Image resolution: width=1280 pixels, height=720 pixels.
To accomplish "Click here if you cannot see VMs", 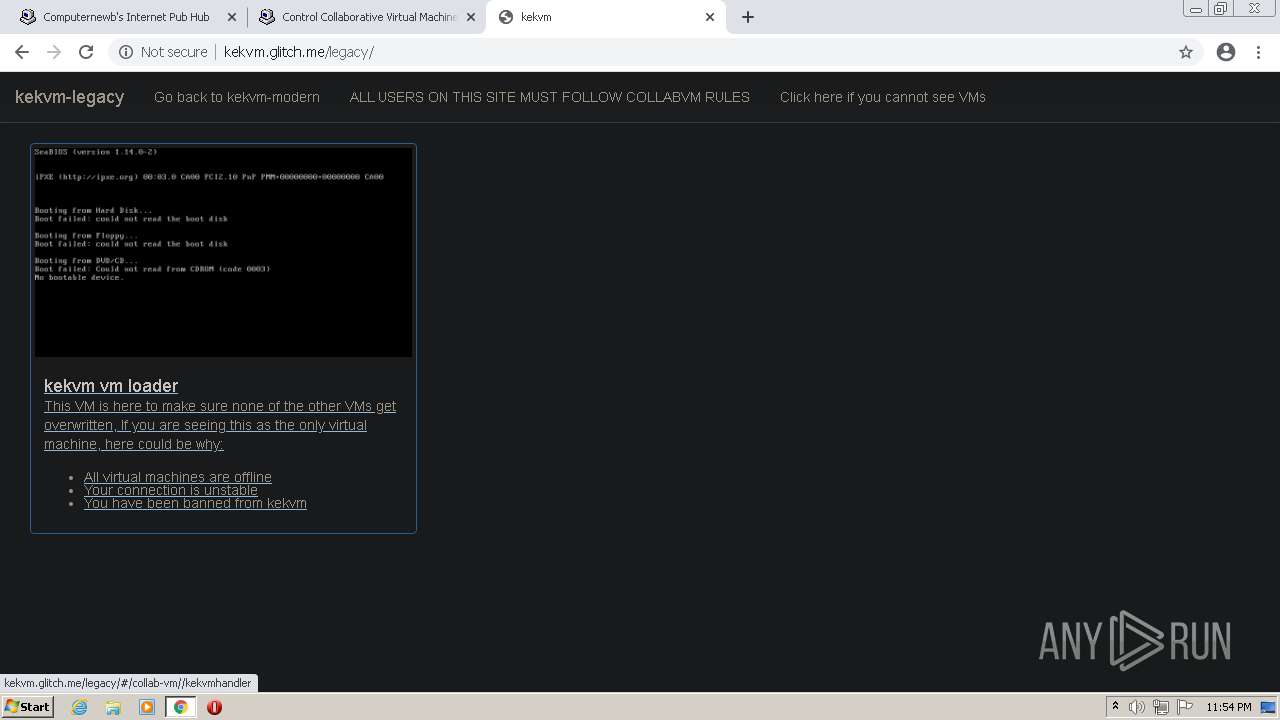I will pos(883,97).
